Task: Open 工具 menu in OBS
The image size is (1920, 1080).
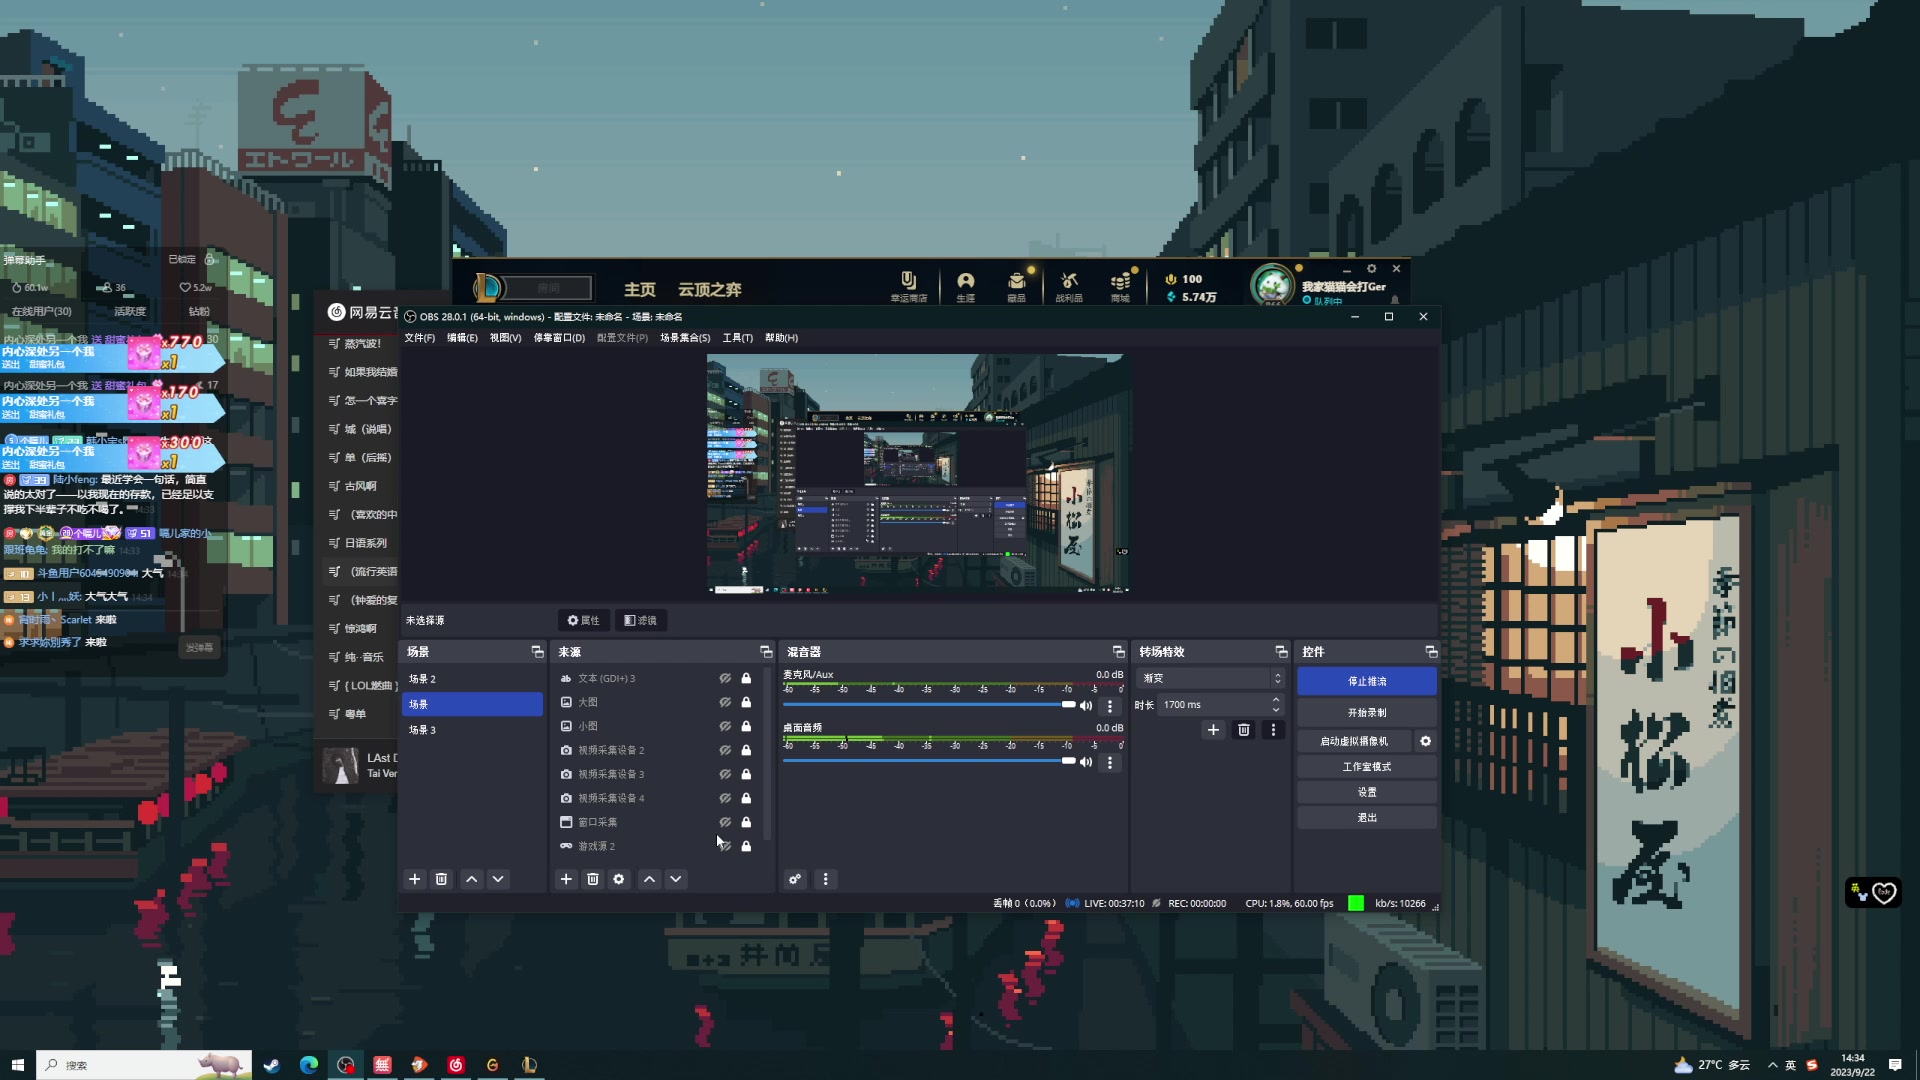Action: tap(737, 338)
